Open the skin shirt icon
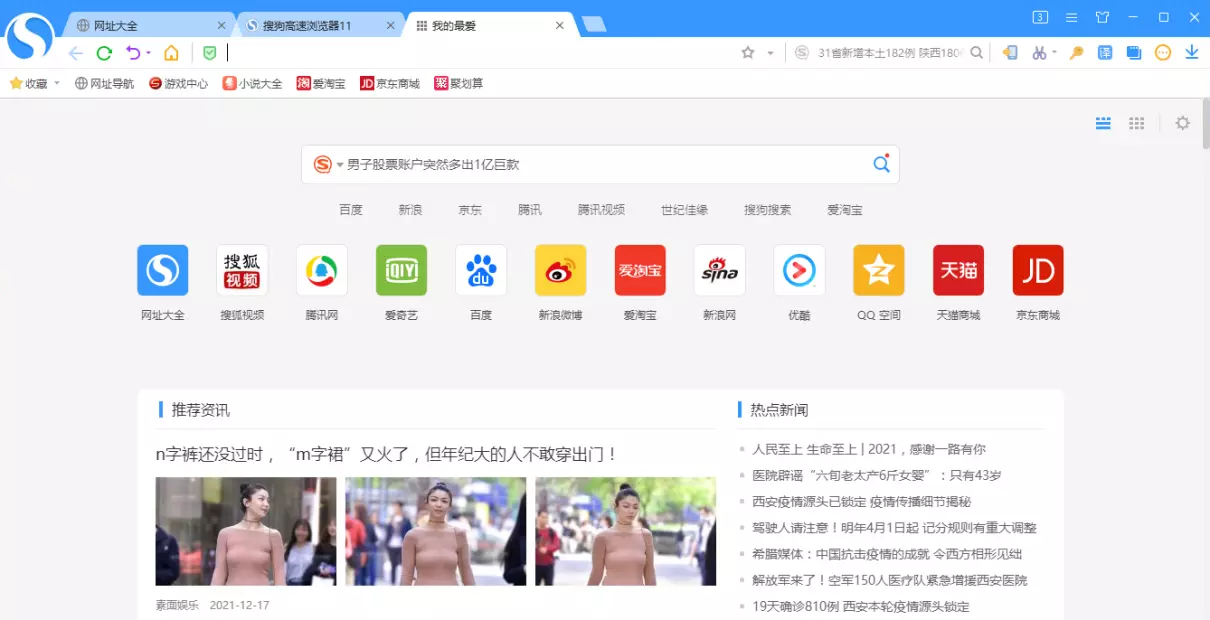The height and width of the screenshot is (620, 1210). 1102,17
